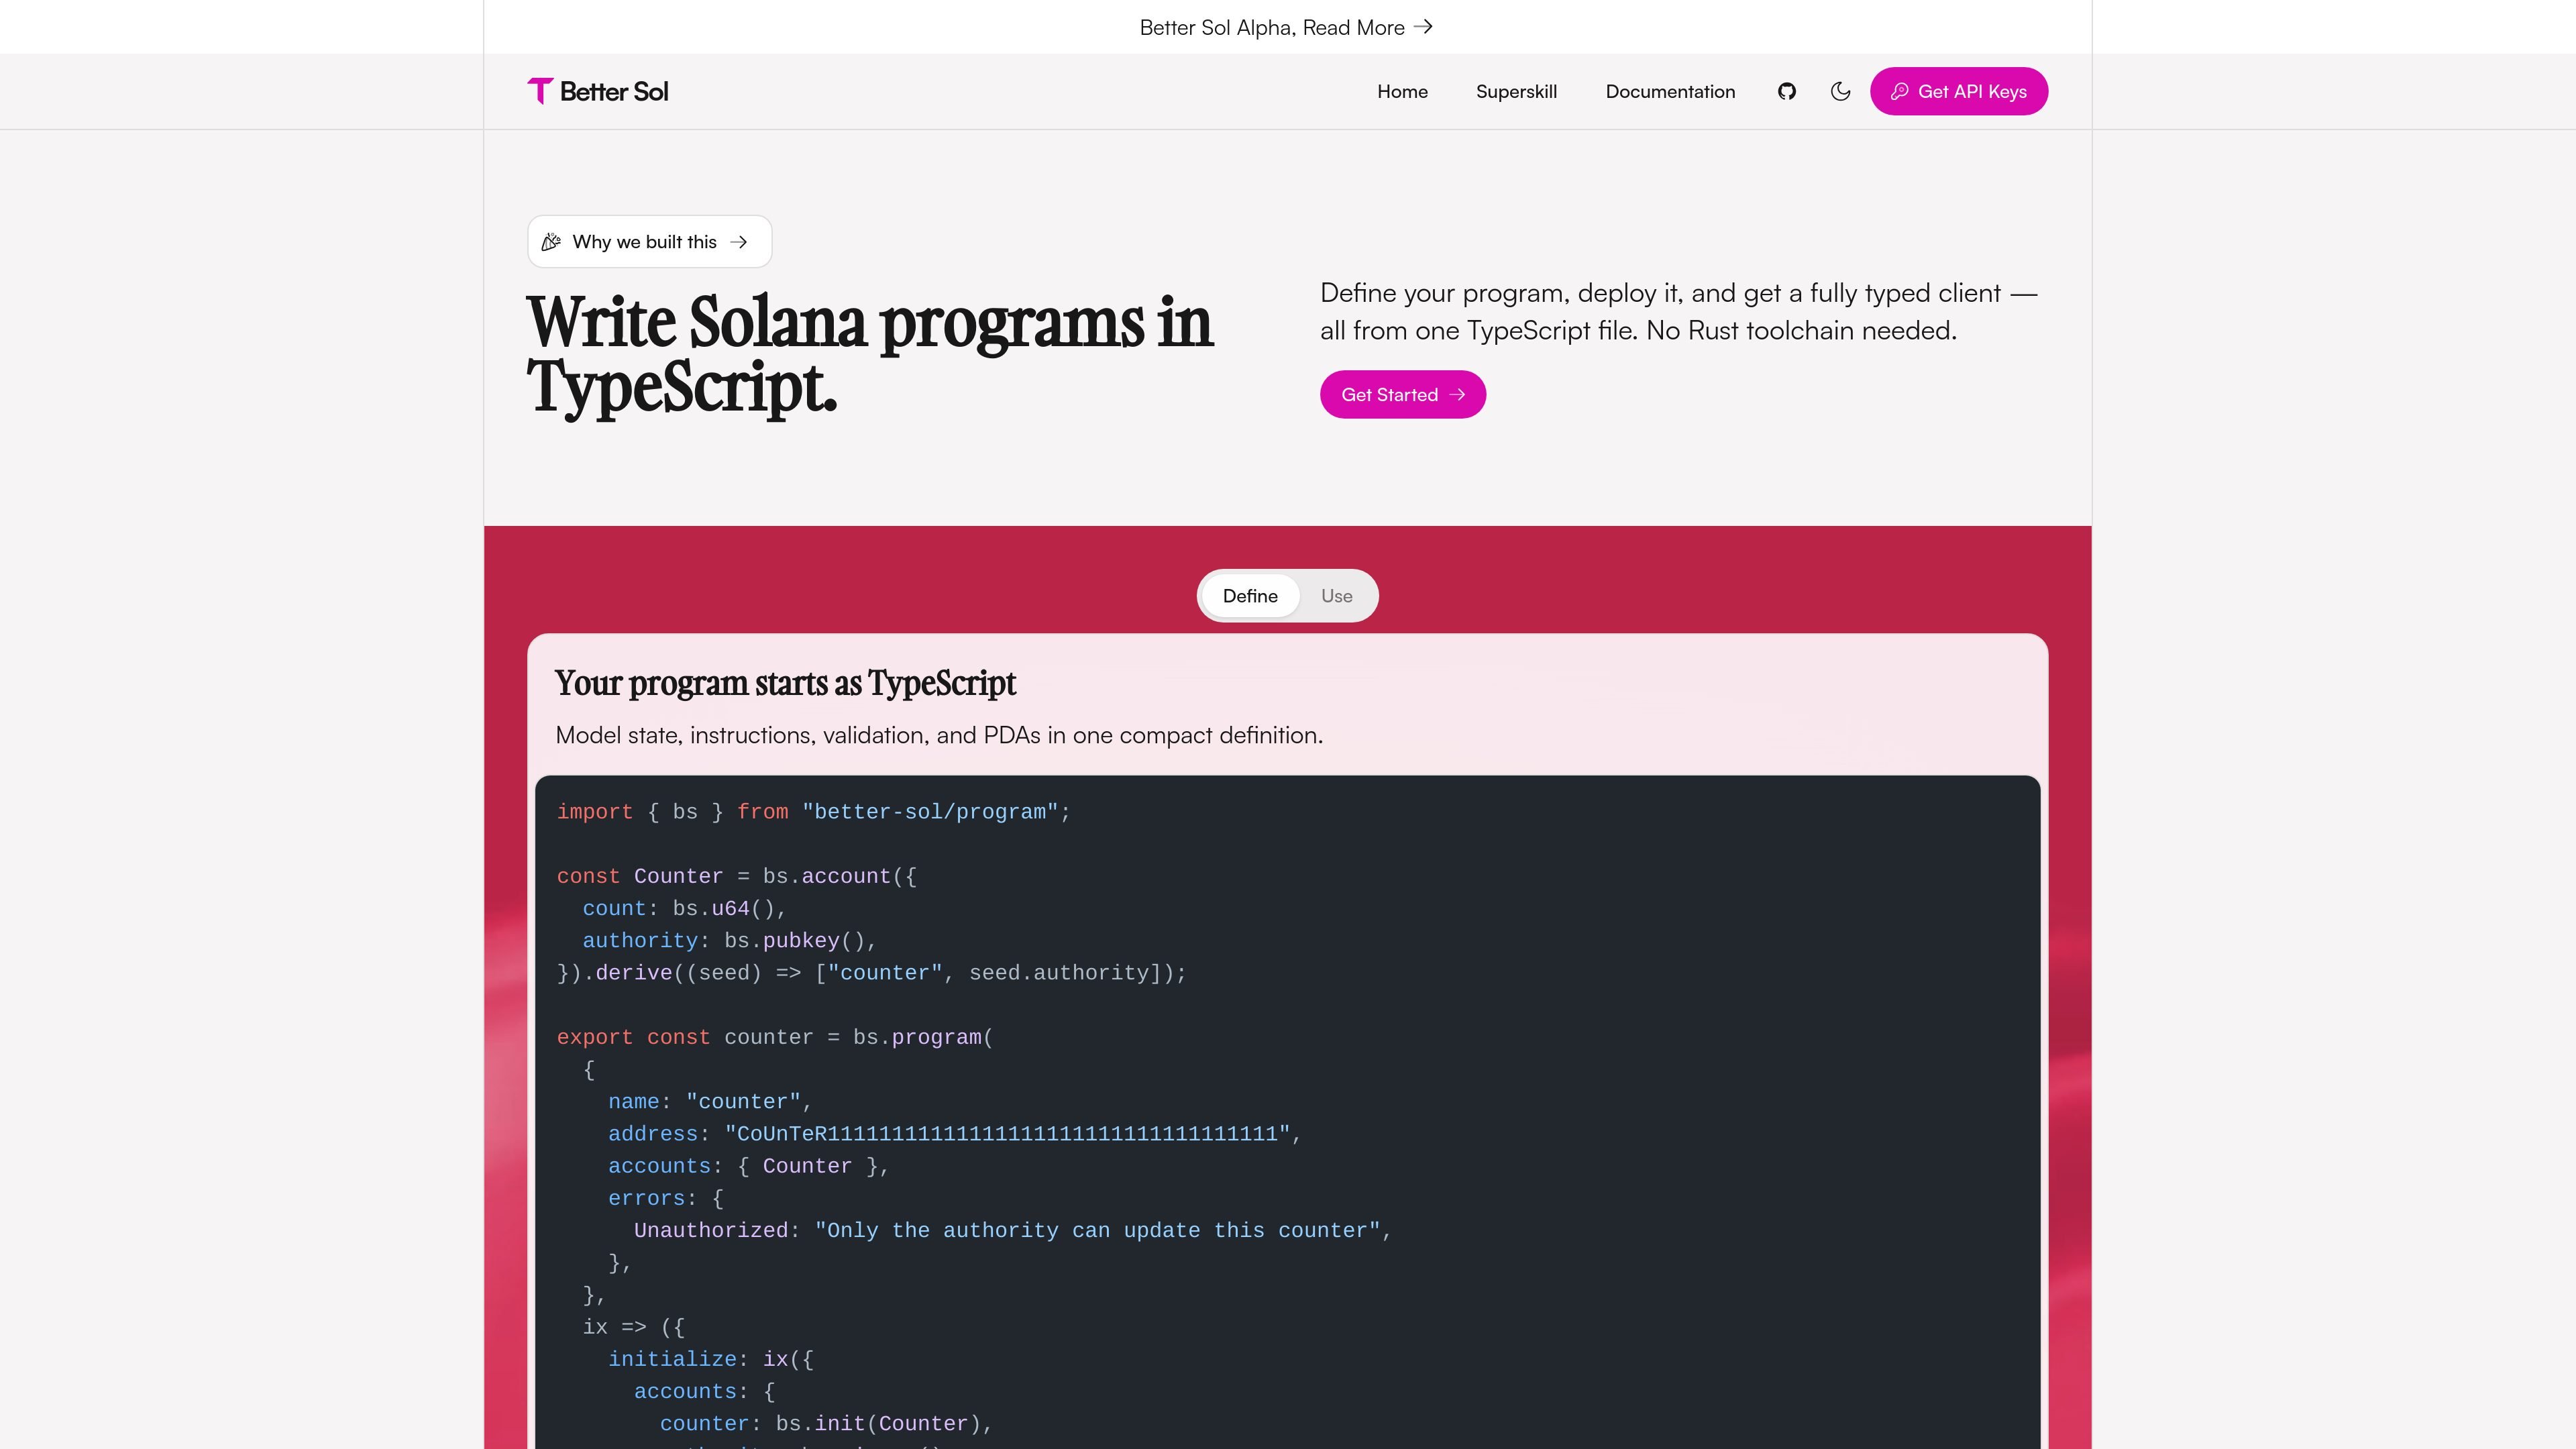Image resolution: width=2576 pixels, height=1449 pixels.
Task: Open the GitHub repository icon
Action: [x=1787, y=91]
